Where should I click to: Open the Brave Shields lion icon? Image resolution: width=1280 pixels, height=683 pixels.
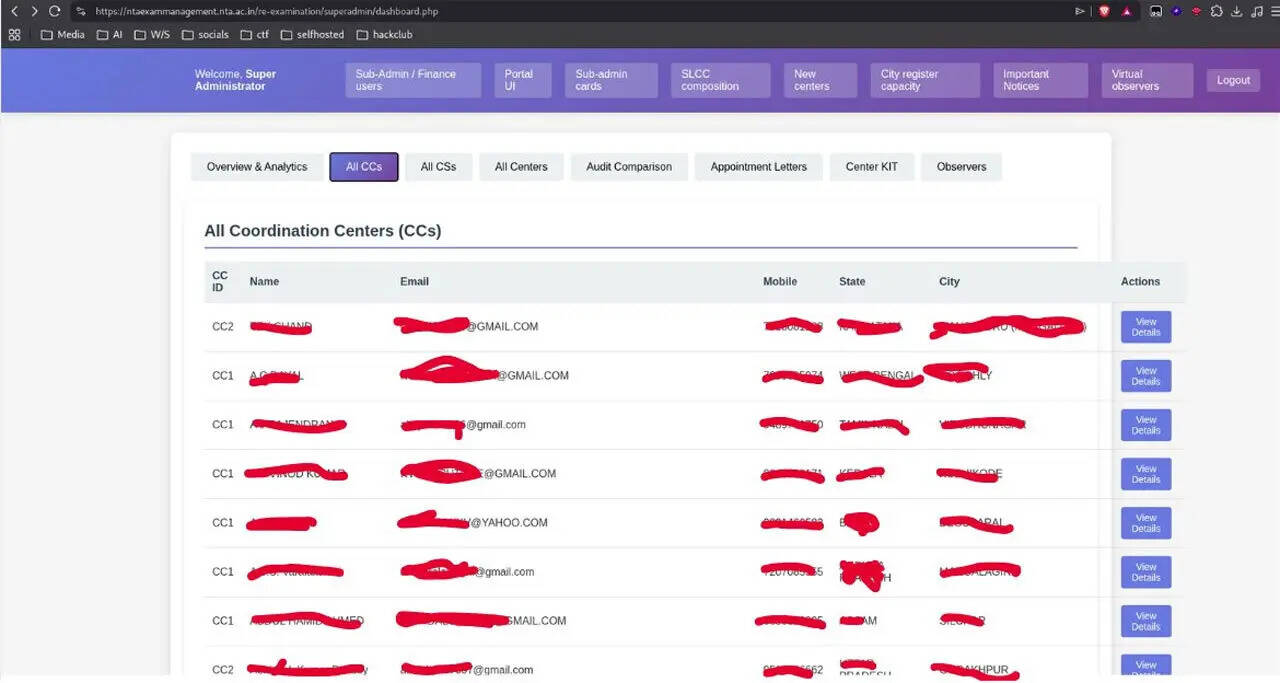click(1104, 11)
